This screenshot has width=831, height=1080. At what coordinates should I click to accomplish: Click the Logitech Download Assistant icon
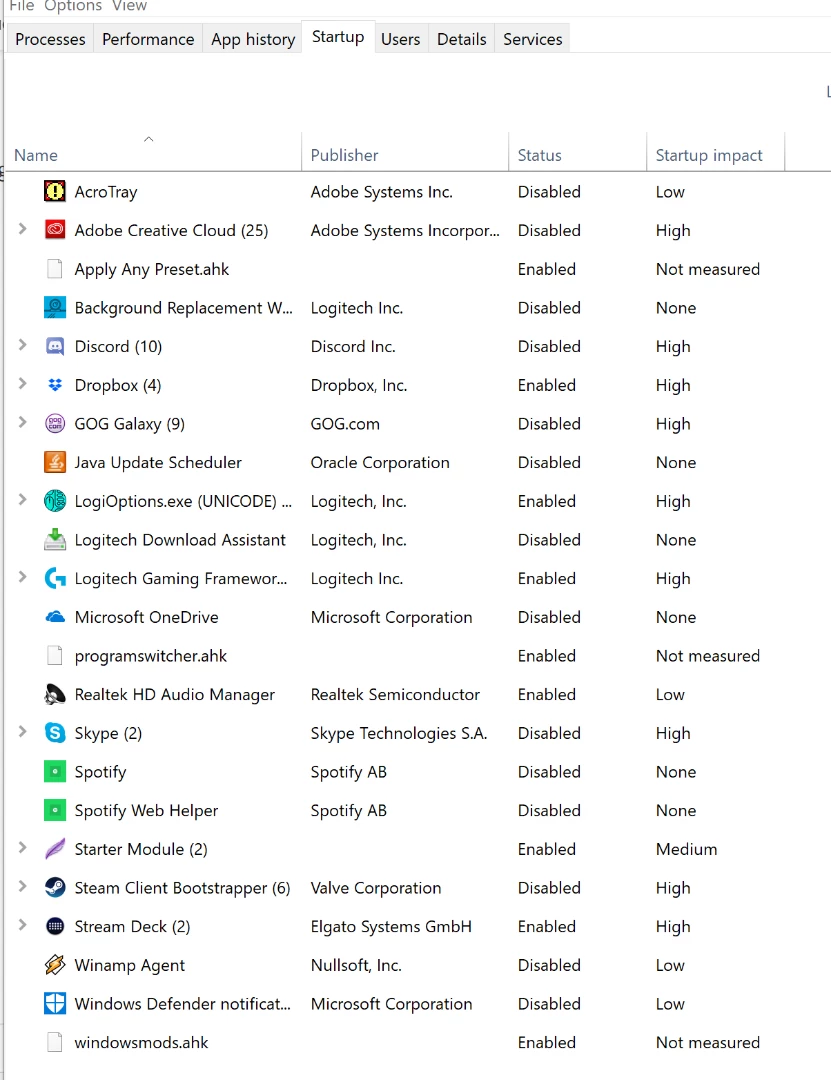55,539
